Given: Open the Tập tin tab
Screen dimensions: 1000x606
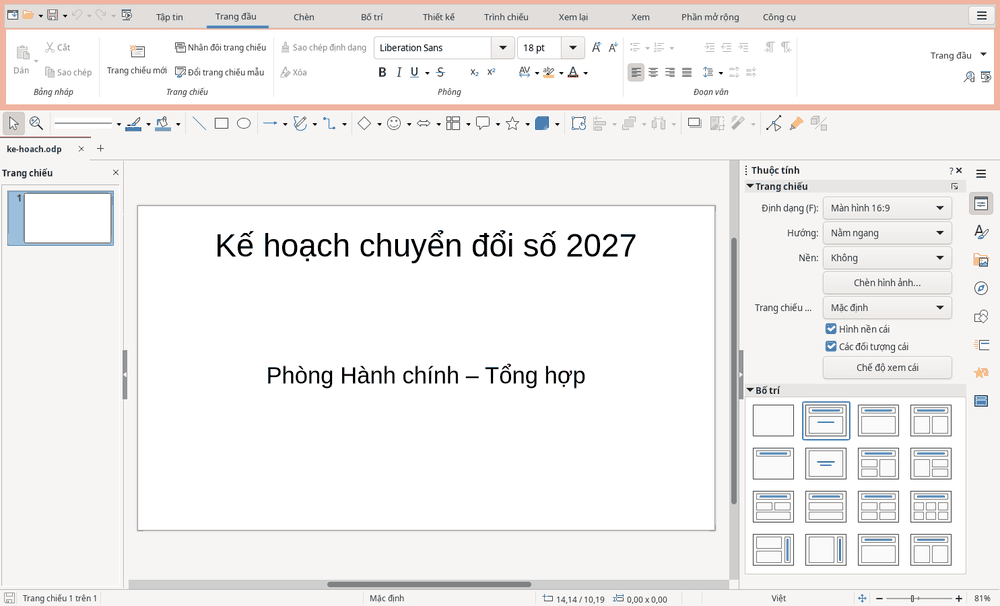Looking at the screenshot, I should click(169, 17).
